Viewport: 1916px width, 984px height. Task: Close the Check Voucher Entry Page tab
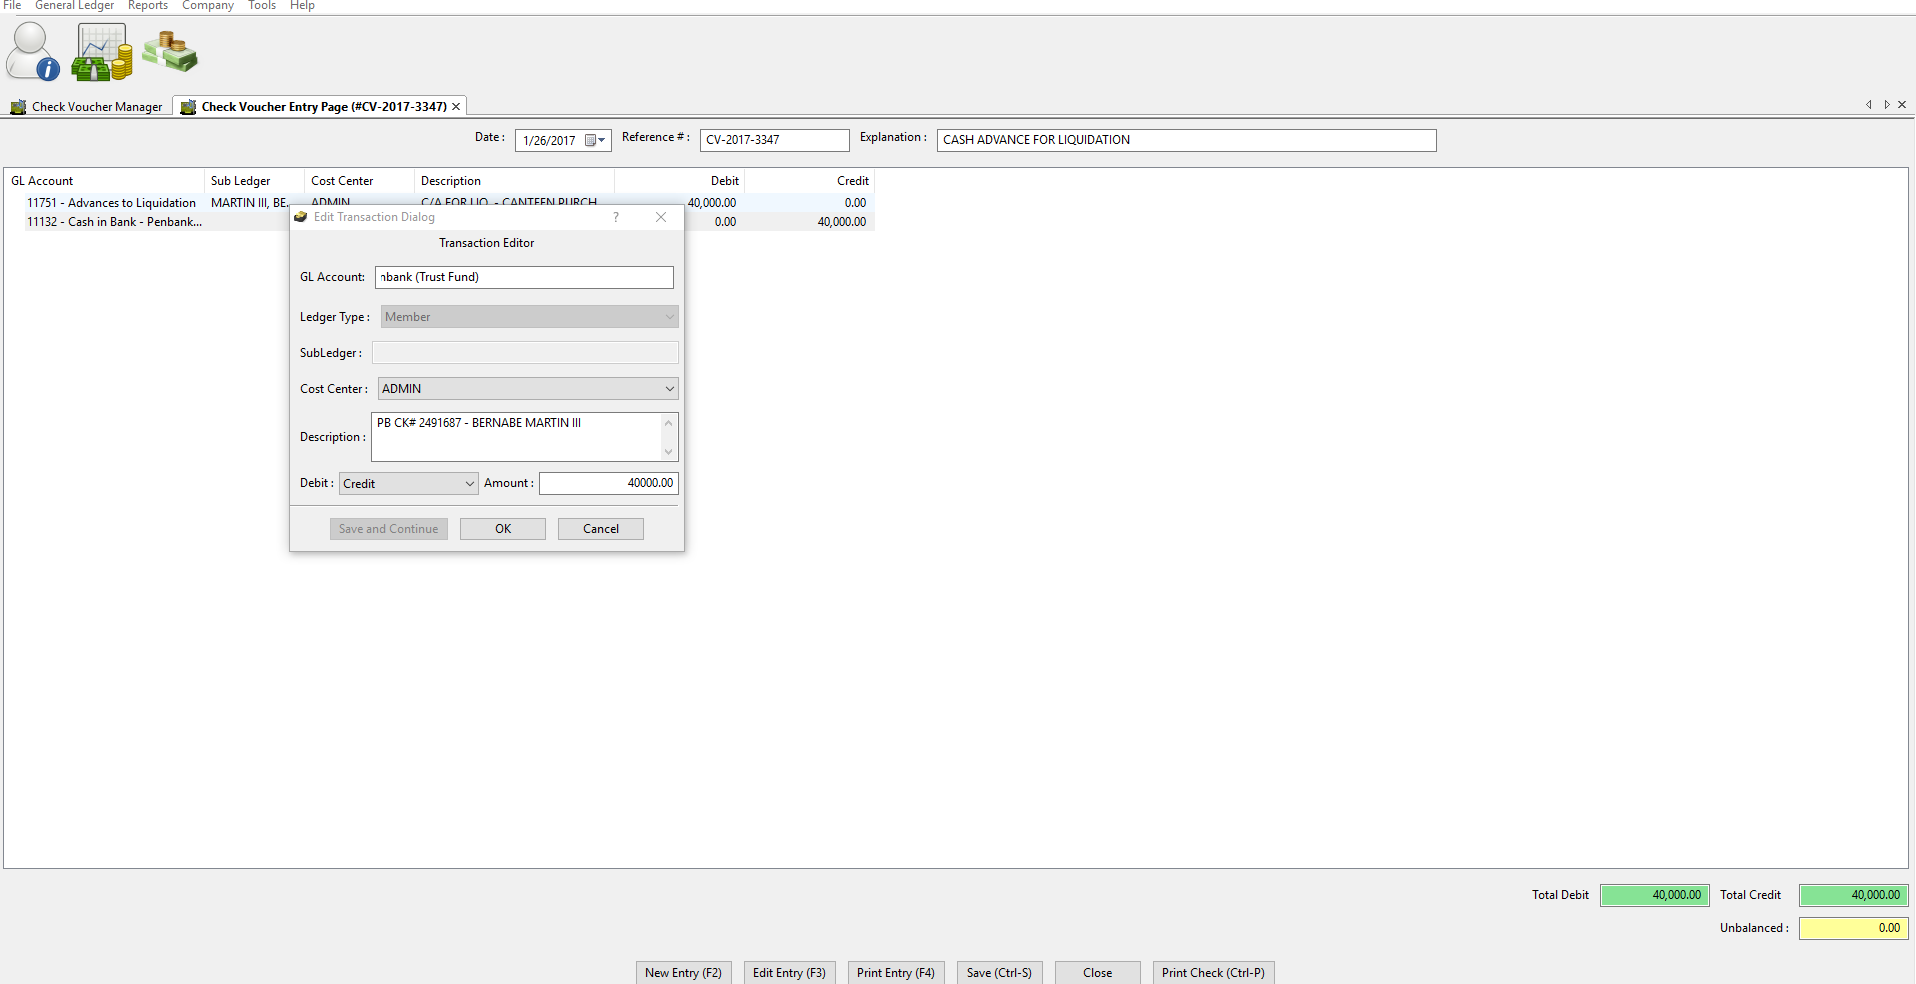coord(456,107)
